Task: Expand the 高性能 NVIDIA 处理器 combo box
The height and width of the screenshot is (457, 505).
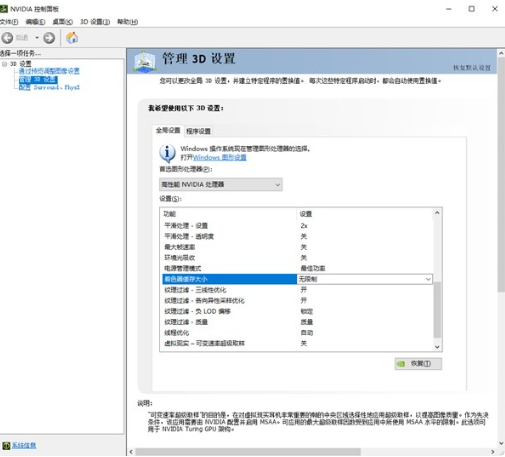Action: [221, 184]
